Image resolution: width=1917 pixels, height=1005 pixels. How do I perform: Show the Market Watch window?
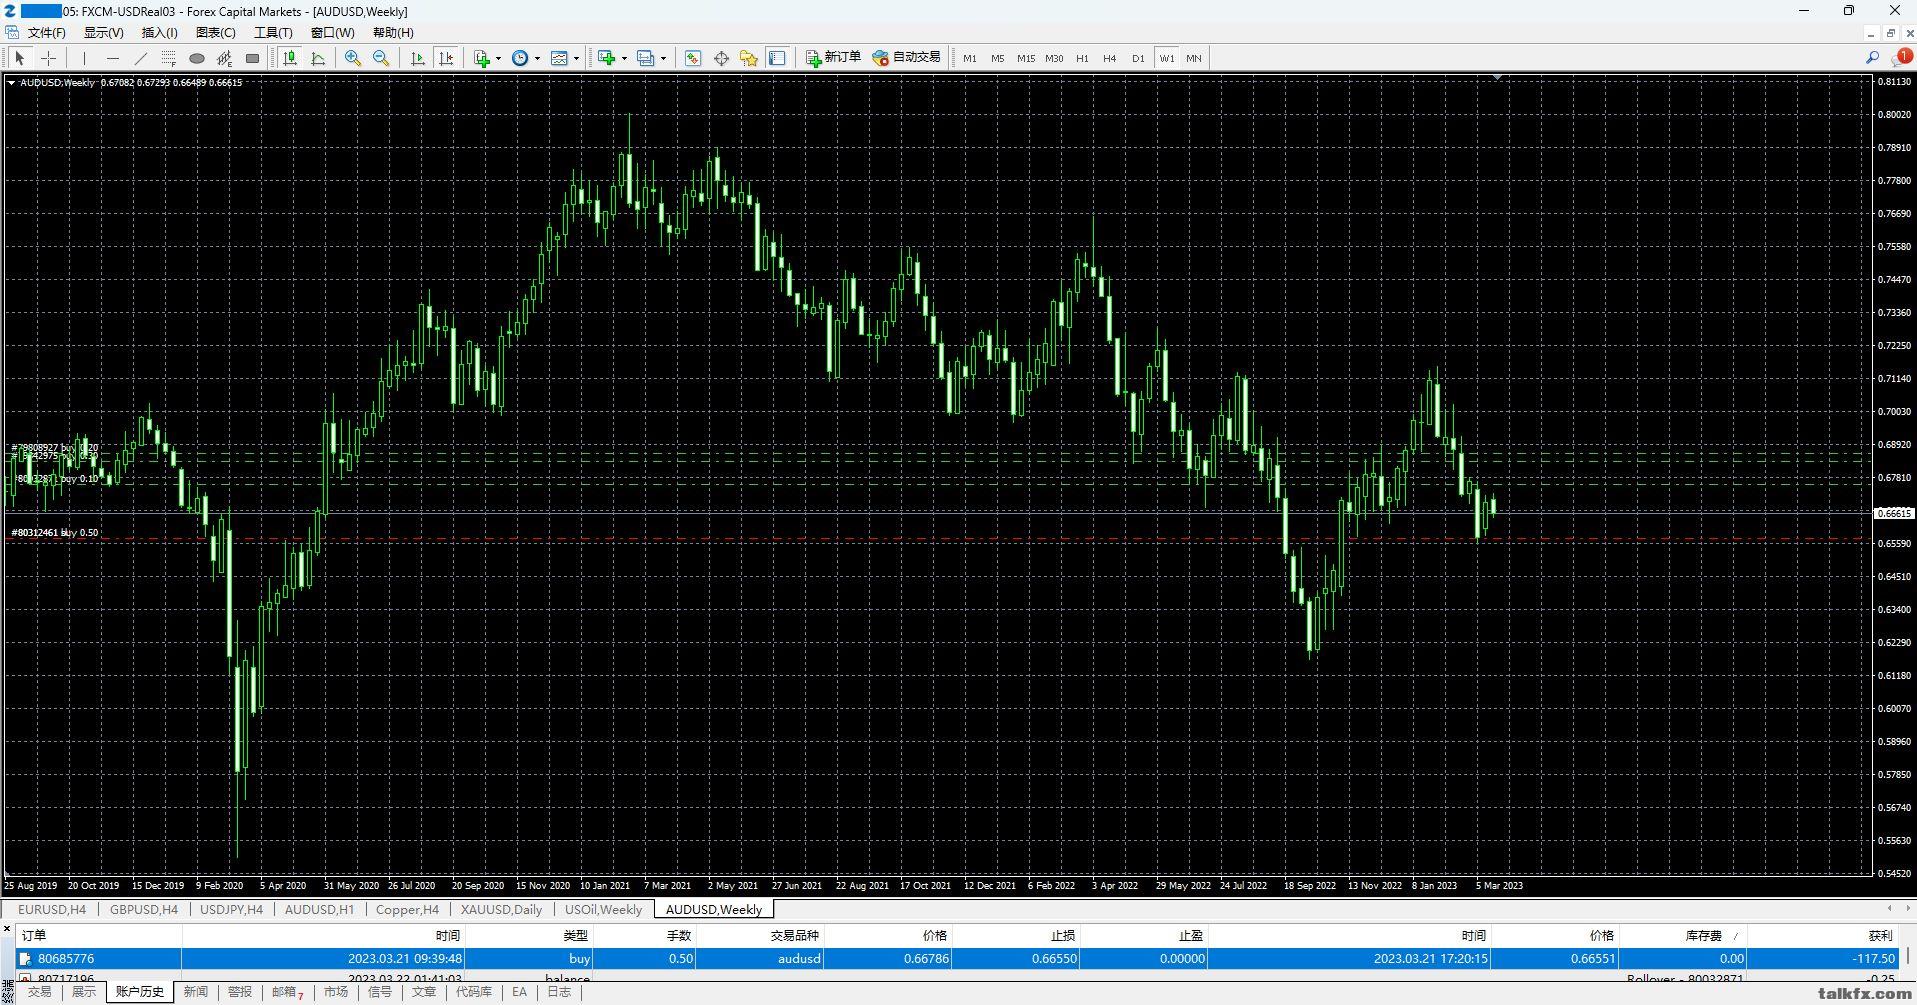[693, 58]
